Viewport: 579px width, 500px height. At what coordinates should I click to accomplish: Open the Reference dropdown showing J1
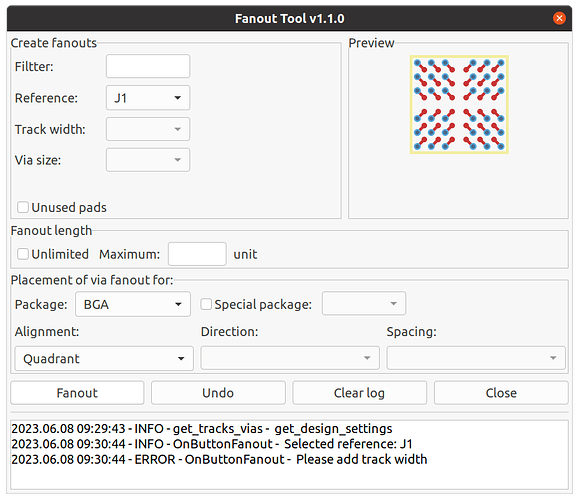(x=148, y=98)
